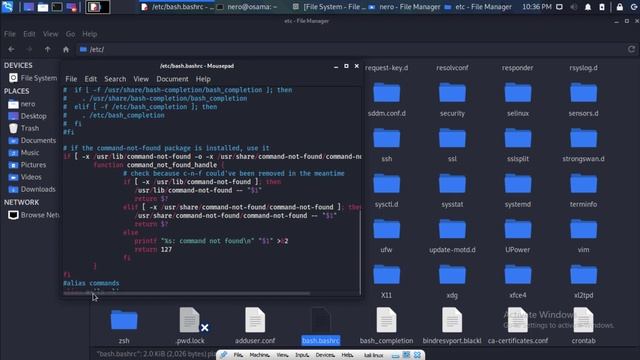Open the Kali applications menu icon
Viewport: 640px width, 360px height.
click(x=7, y=7)
